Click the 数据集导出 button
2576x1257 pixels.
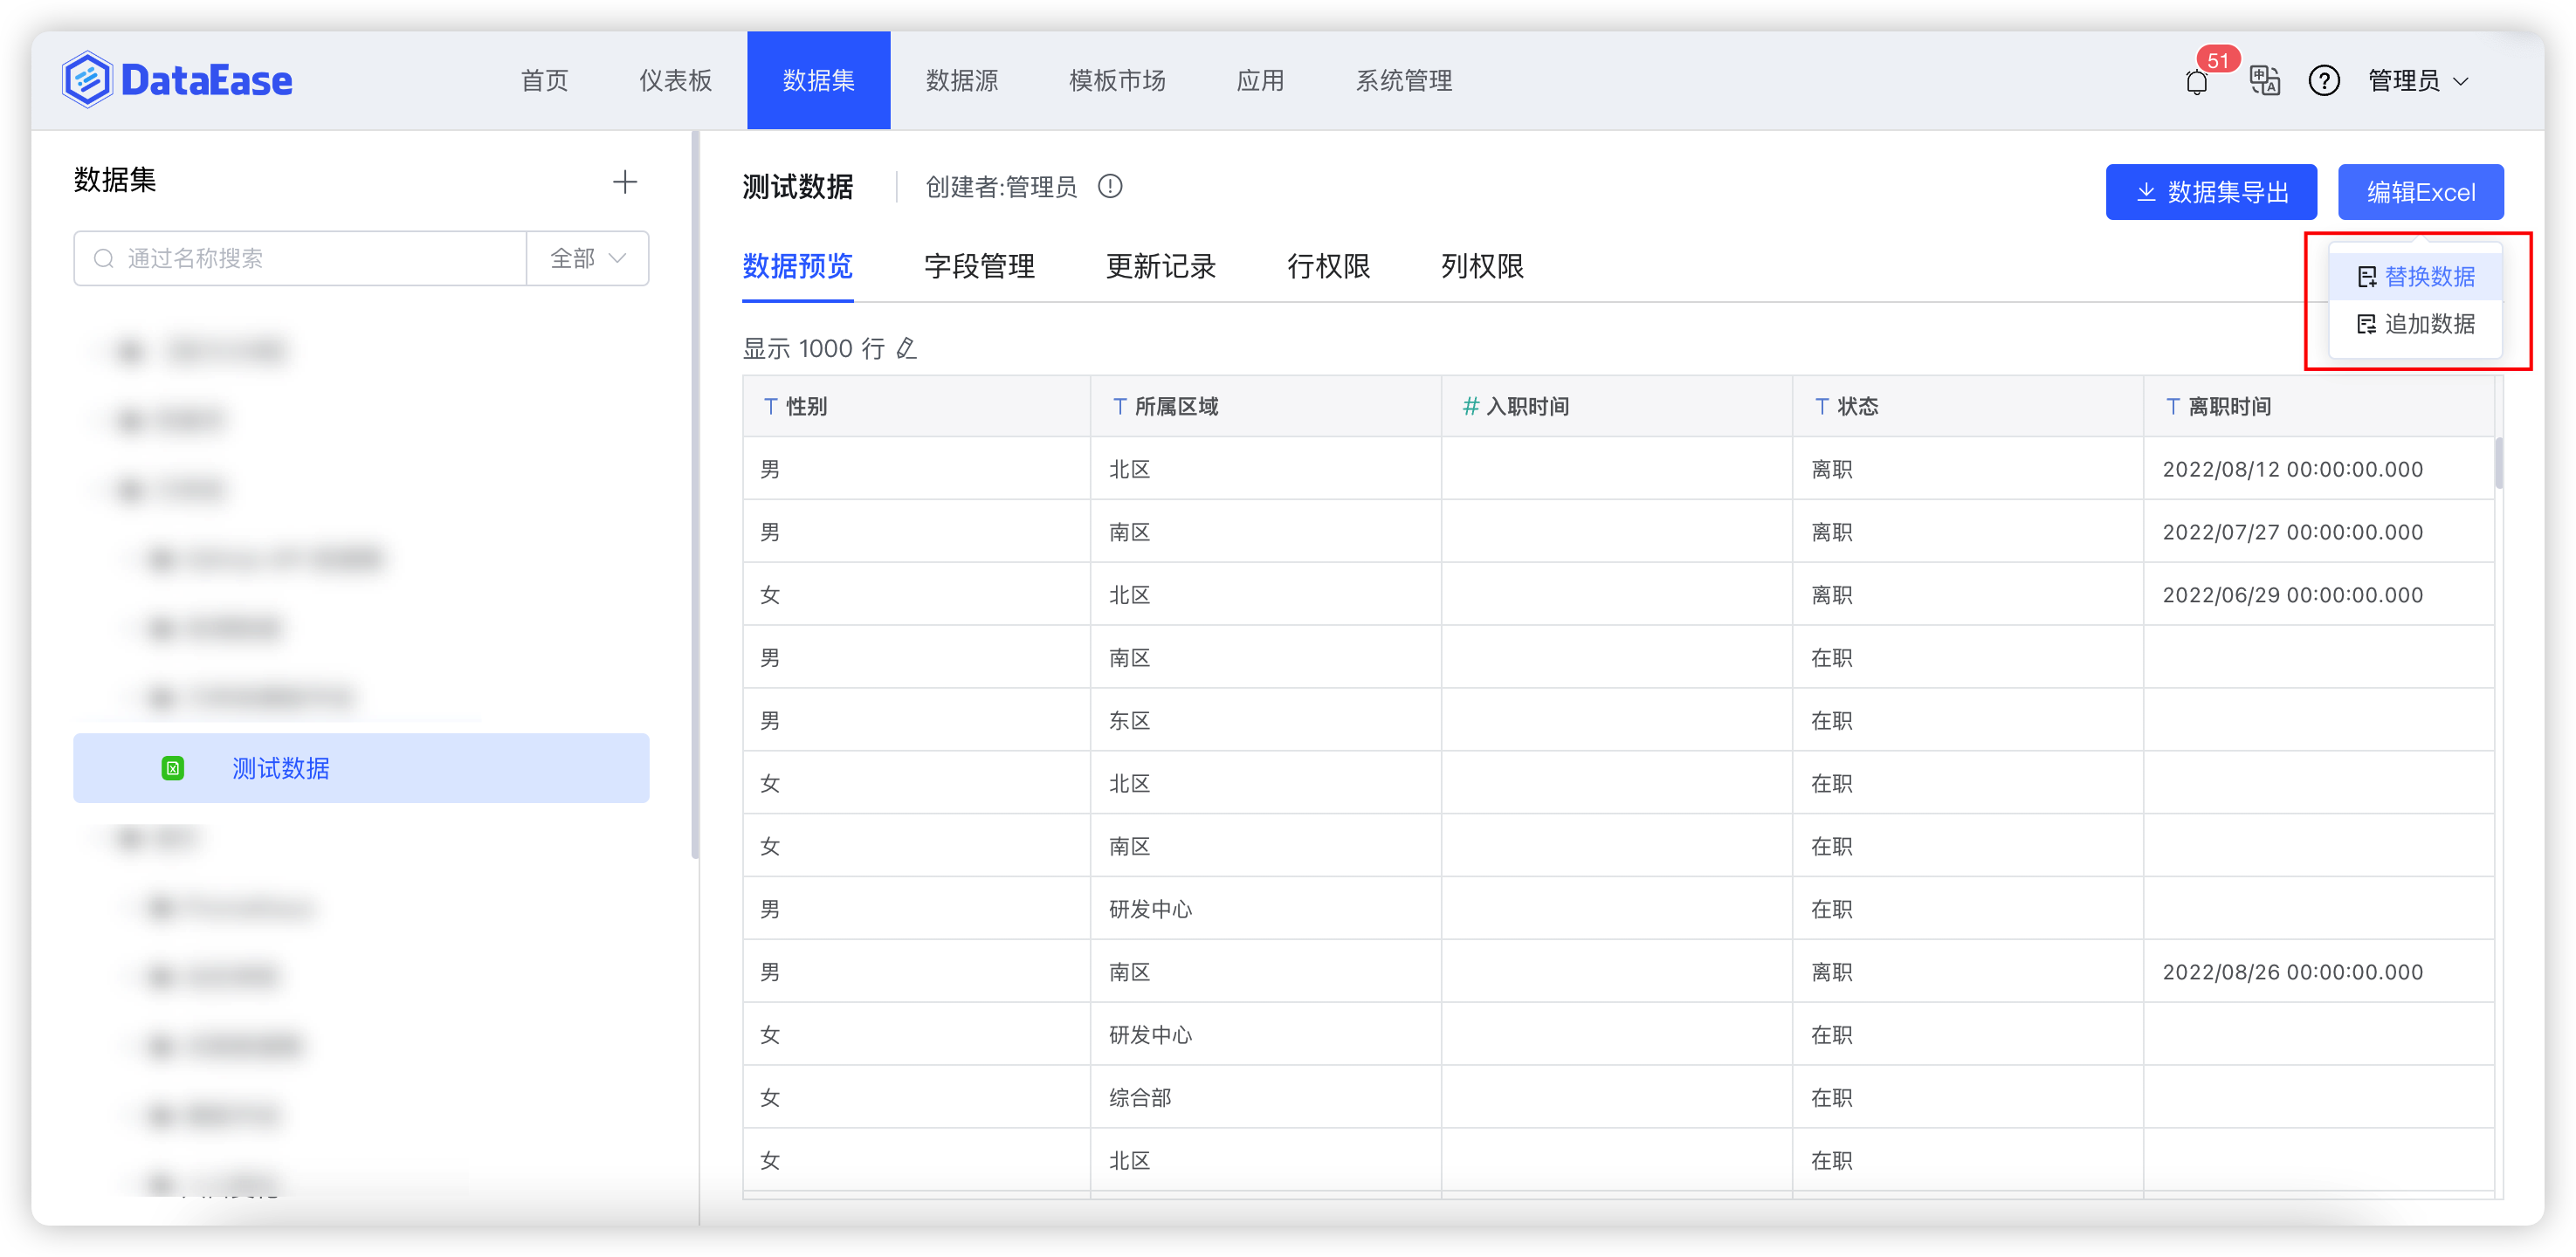[x=2211, y=191]
